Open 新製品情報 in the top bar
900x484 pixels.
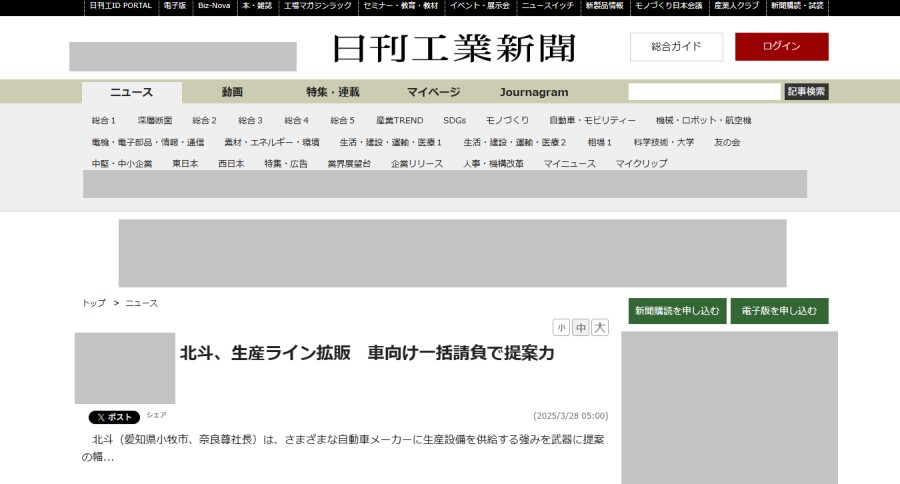604,6
